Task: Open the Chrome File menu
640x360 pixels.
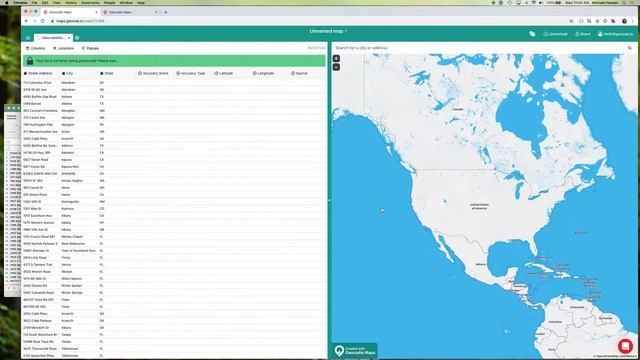Action: tap(34, 2)
